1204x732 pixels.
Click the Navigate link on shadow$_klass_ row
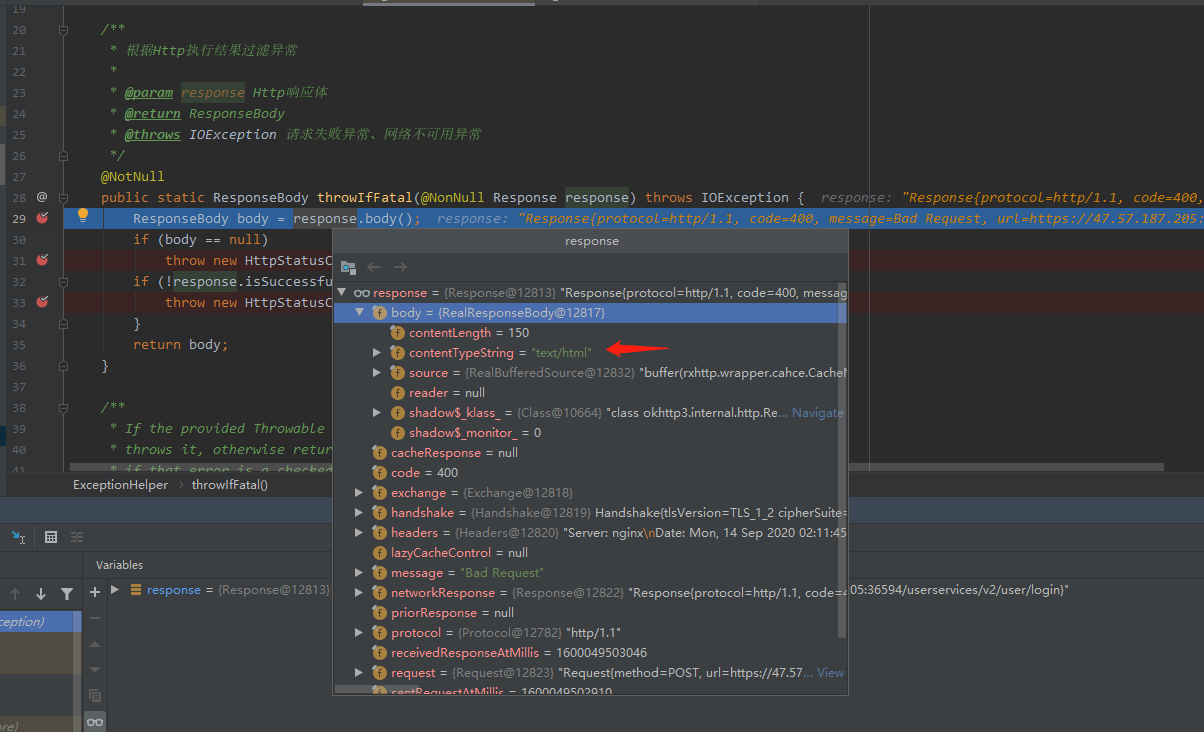pos(818,412)
